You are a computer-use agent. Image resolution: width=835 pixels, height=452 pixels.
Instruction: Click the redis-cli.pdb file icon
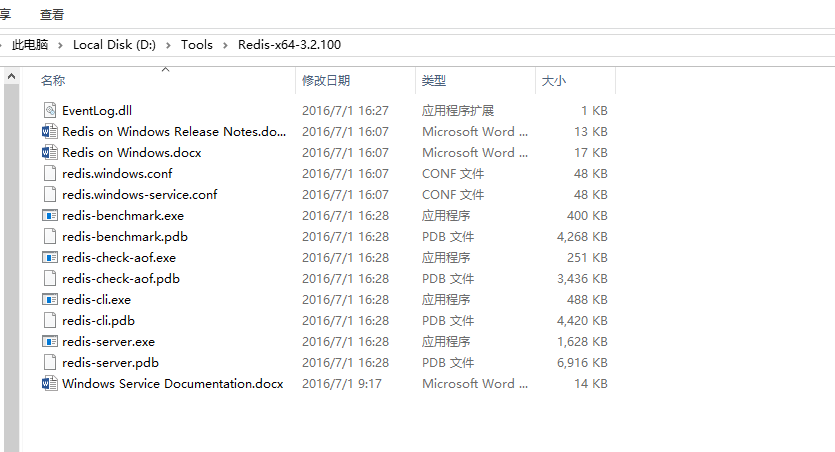coord(50,320)
